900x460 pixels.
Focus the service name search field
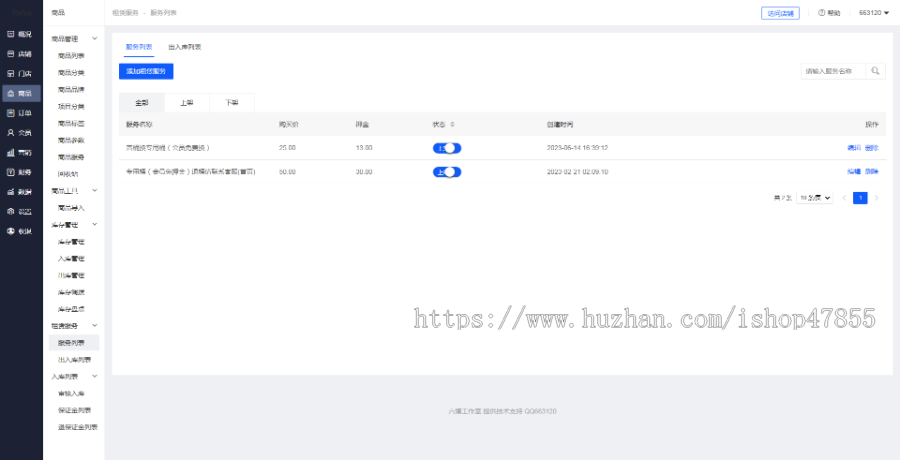tap(833, 71)
